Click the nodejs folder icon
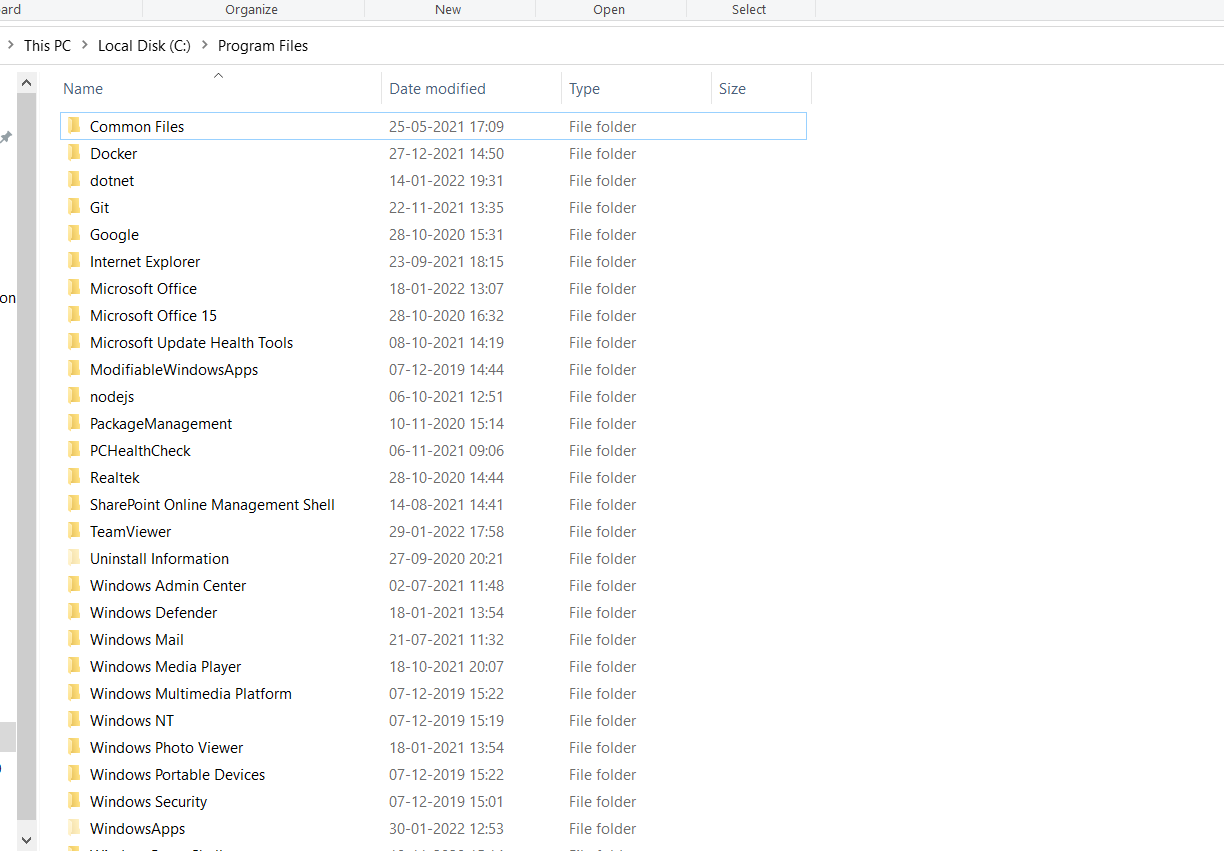 pos(74,396)
